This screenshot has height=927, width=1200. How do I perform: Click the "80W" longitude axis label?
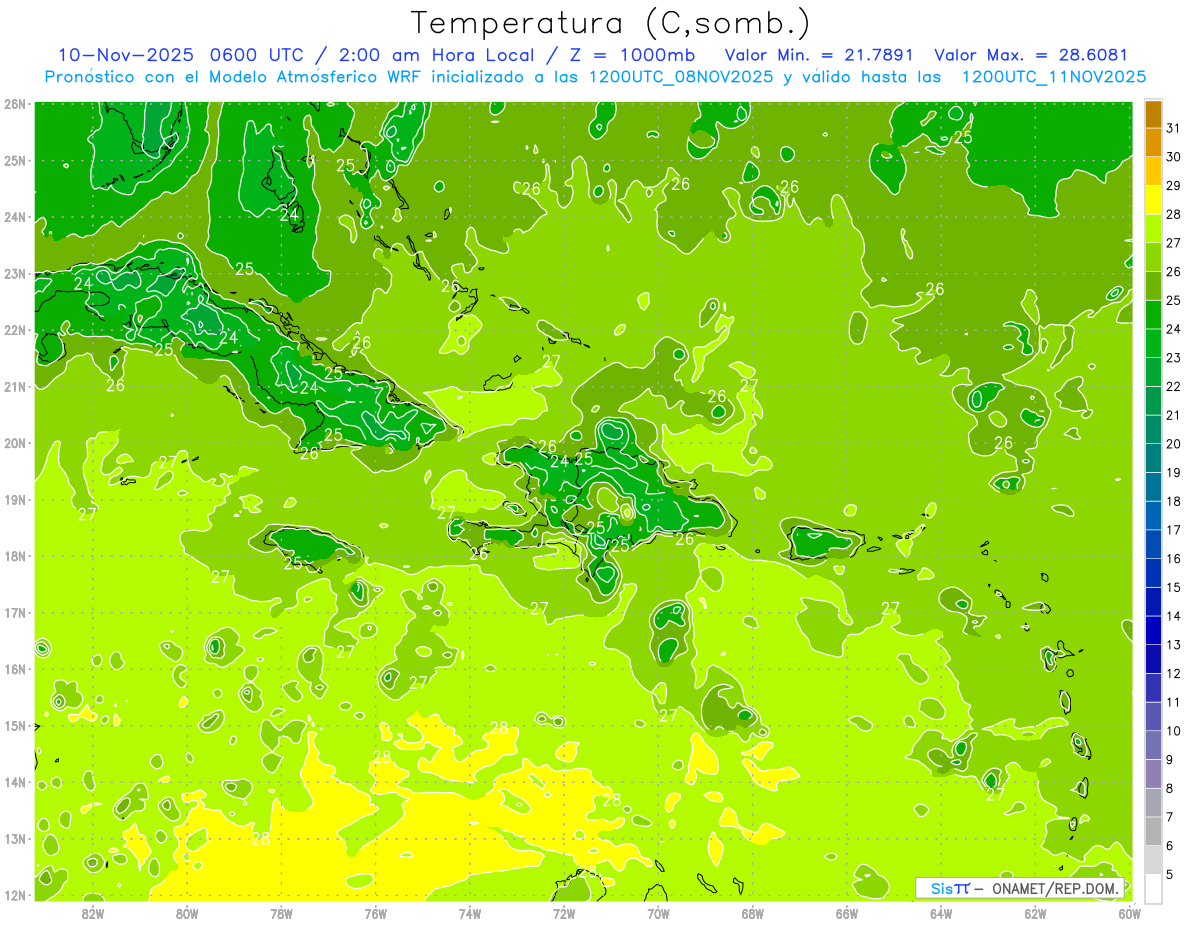pos(186,914)
